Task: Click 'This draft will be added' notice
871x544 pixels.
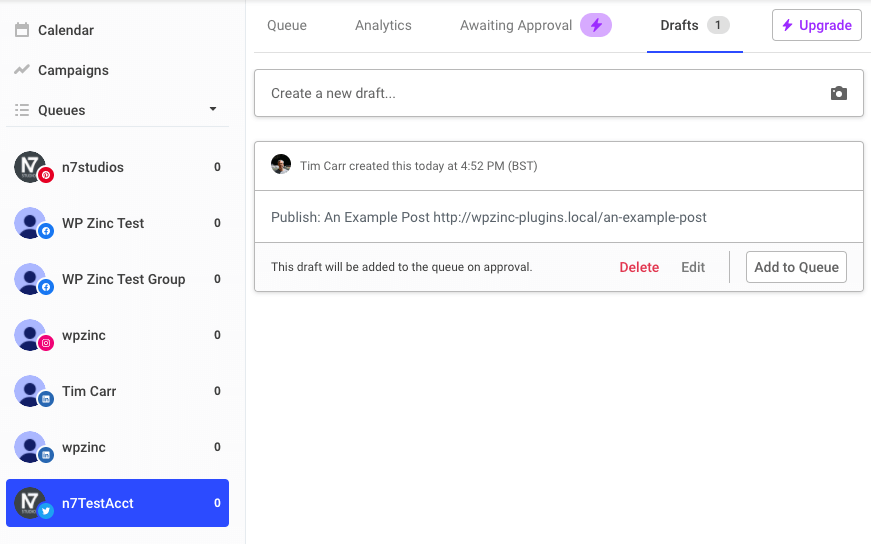Action: pos(402,267)
